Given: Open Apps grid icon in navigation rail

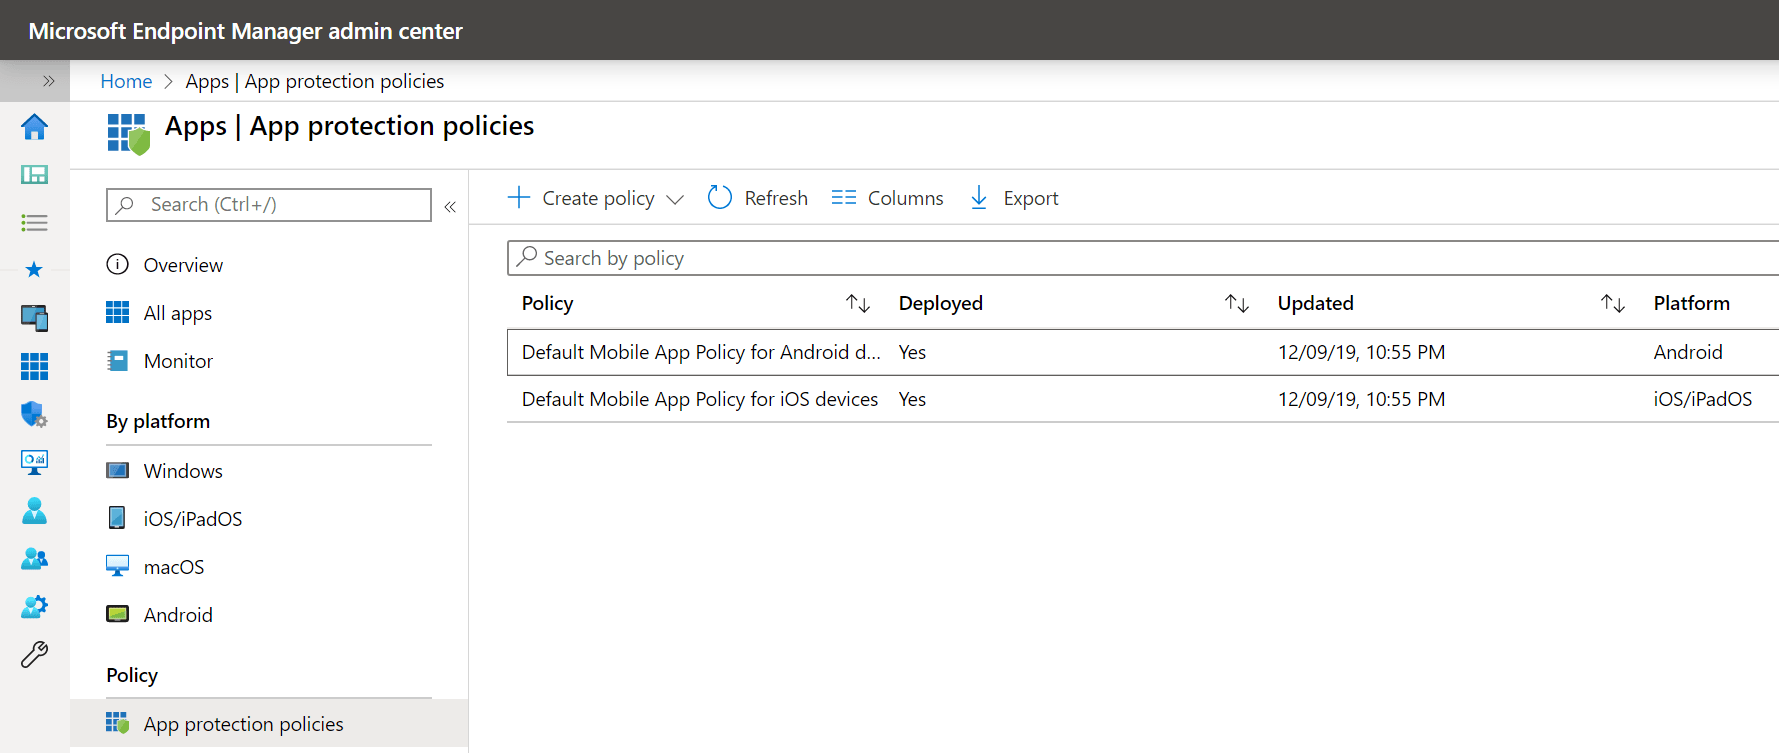Looking at the screenshot, I should click(34, 366).
